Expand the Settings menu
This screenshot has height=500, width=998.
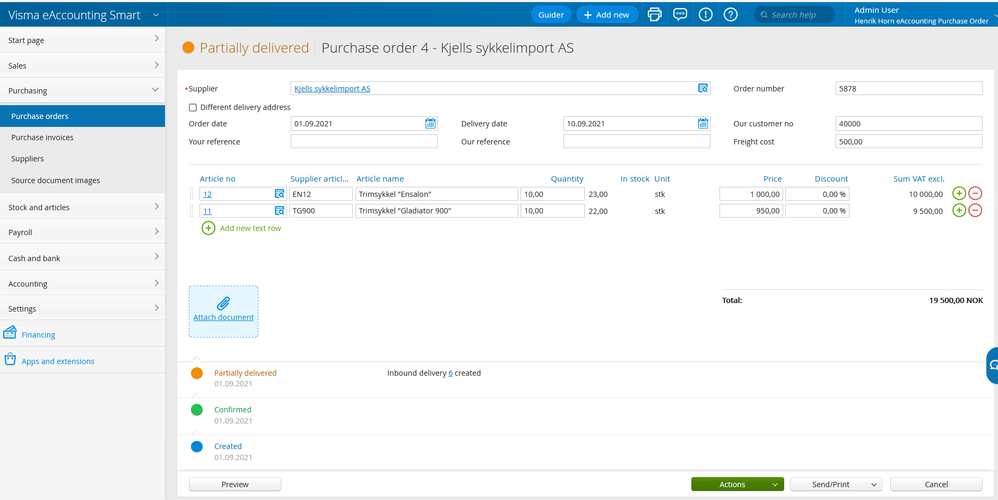pyautogui.click(x=83, y=309)
